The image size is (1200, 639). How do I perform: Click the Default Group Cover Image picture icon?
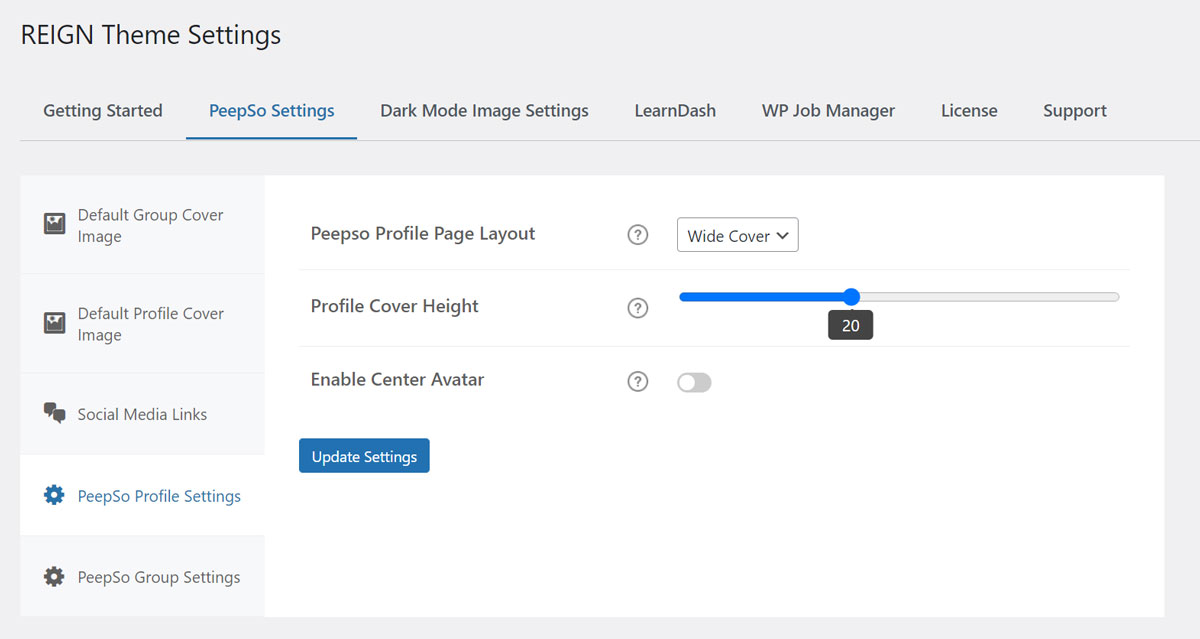click(54, 224)
